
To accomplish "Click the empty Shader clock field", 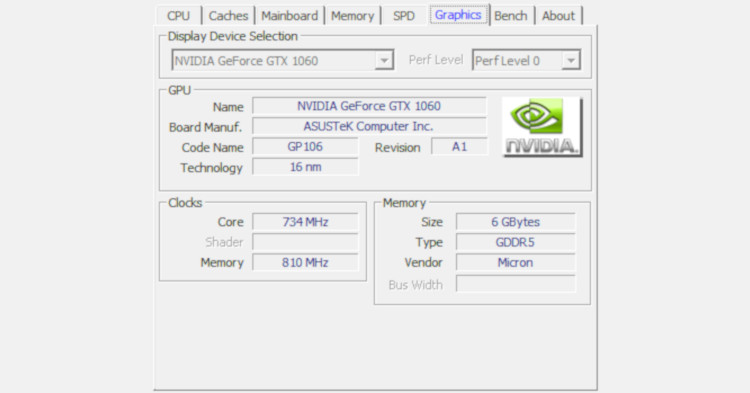I will coord(305,242).
